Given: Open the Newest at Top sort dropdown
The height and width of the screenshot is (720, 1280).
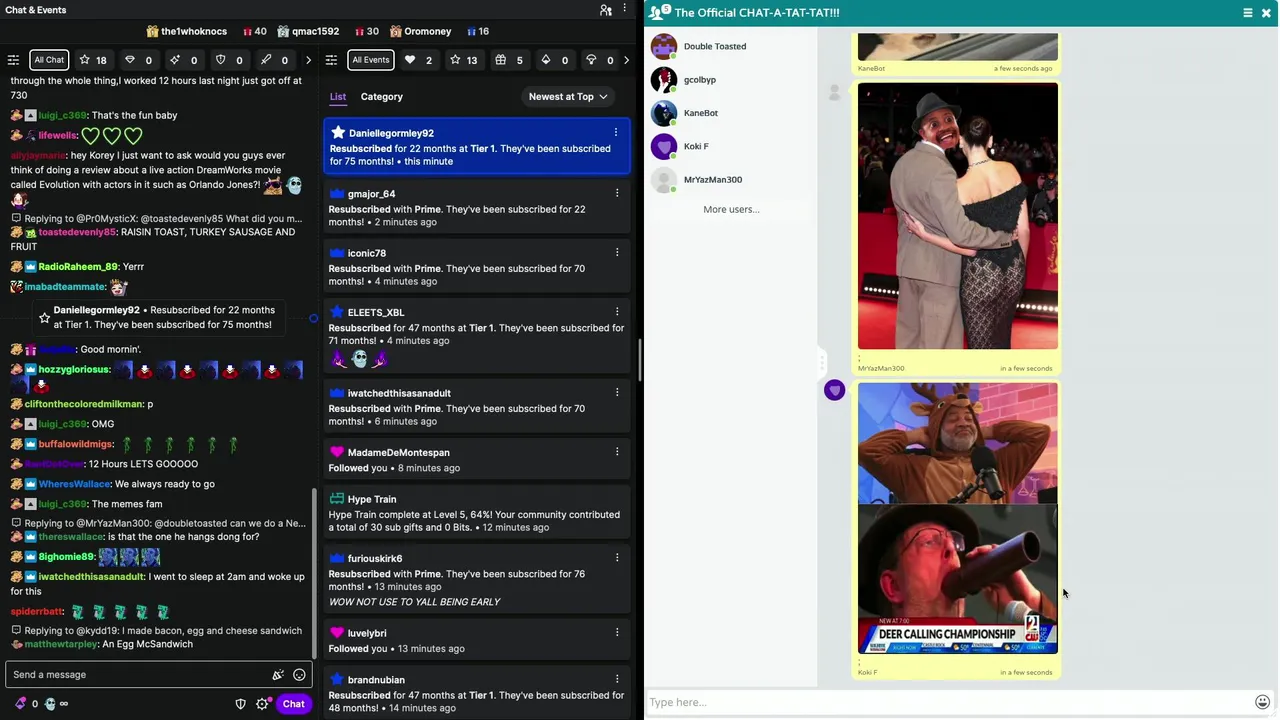Looking at the screenshot, I should tap(568, 97).
